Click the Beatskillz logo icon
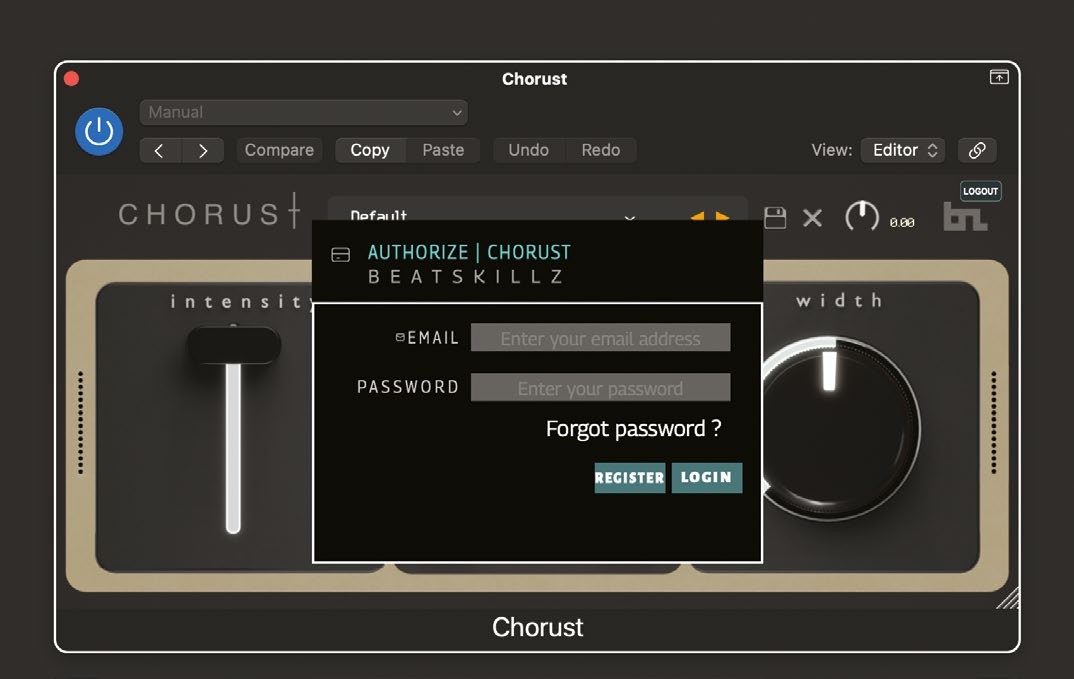 point(966,217)
